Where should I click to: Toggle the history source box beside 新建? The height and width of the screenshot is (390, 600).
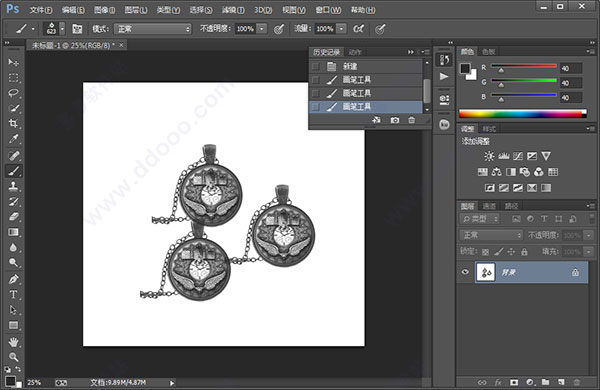point(316,67)
